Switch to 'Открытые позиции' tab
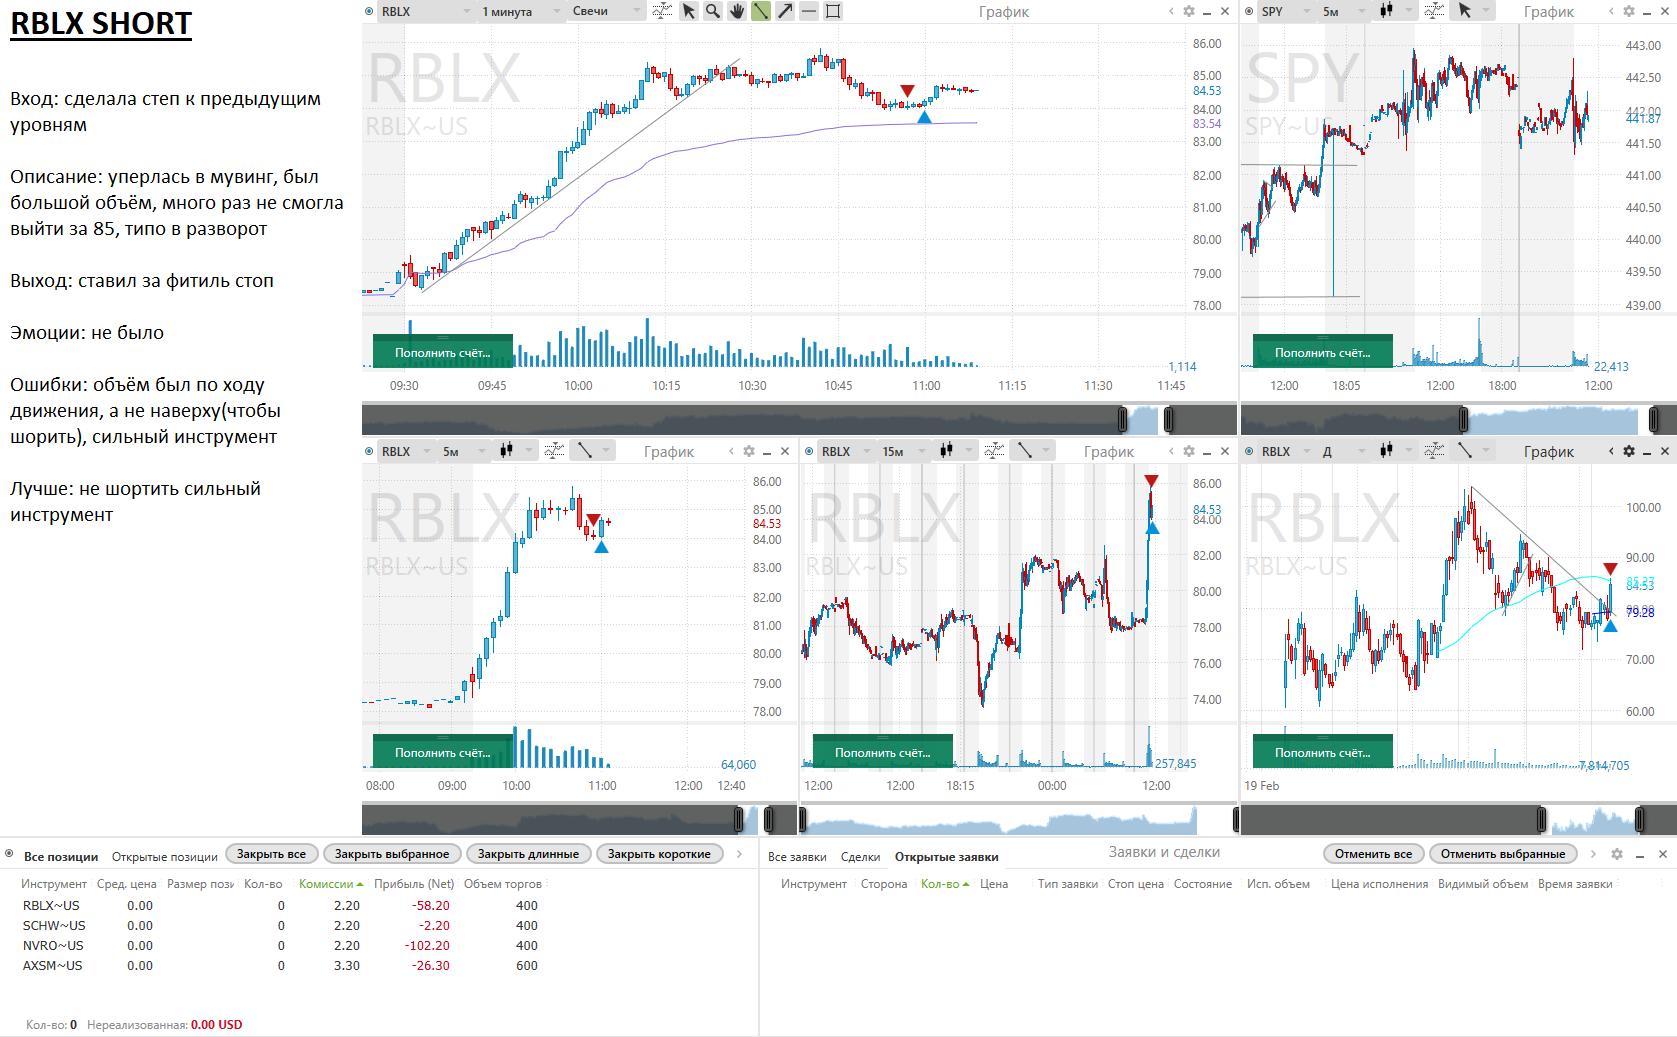The width and height of the screenshot is (1677, 1037). point(164,857)
